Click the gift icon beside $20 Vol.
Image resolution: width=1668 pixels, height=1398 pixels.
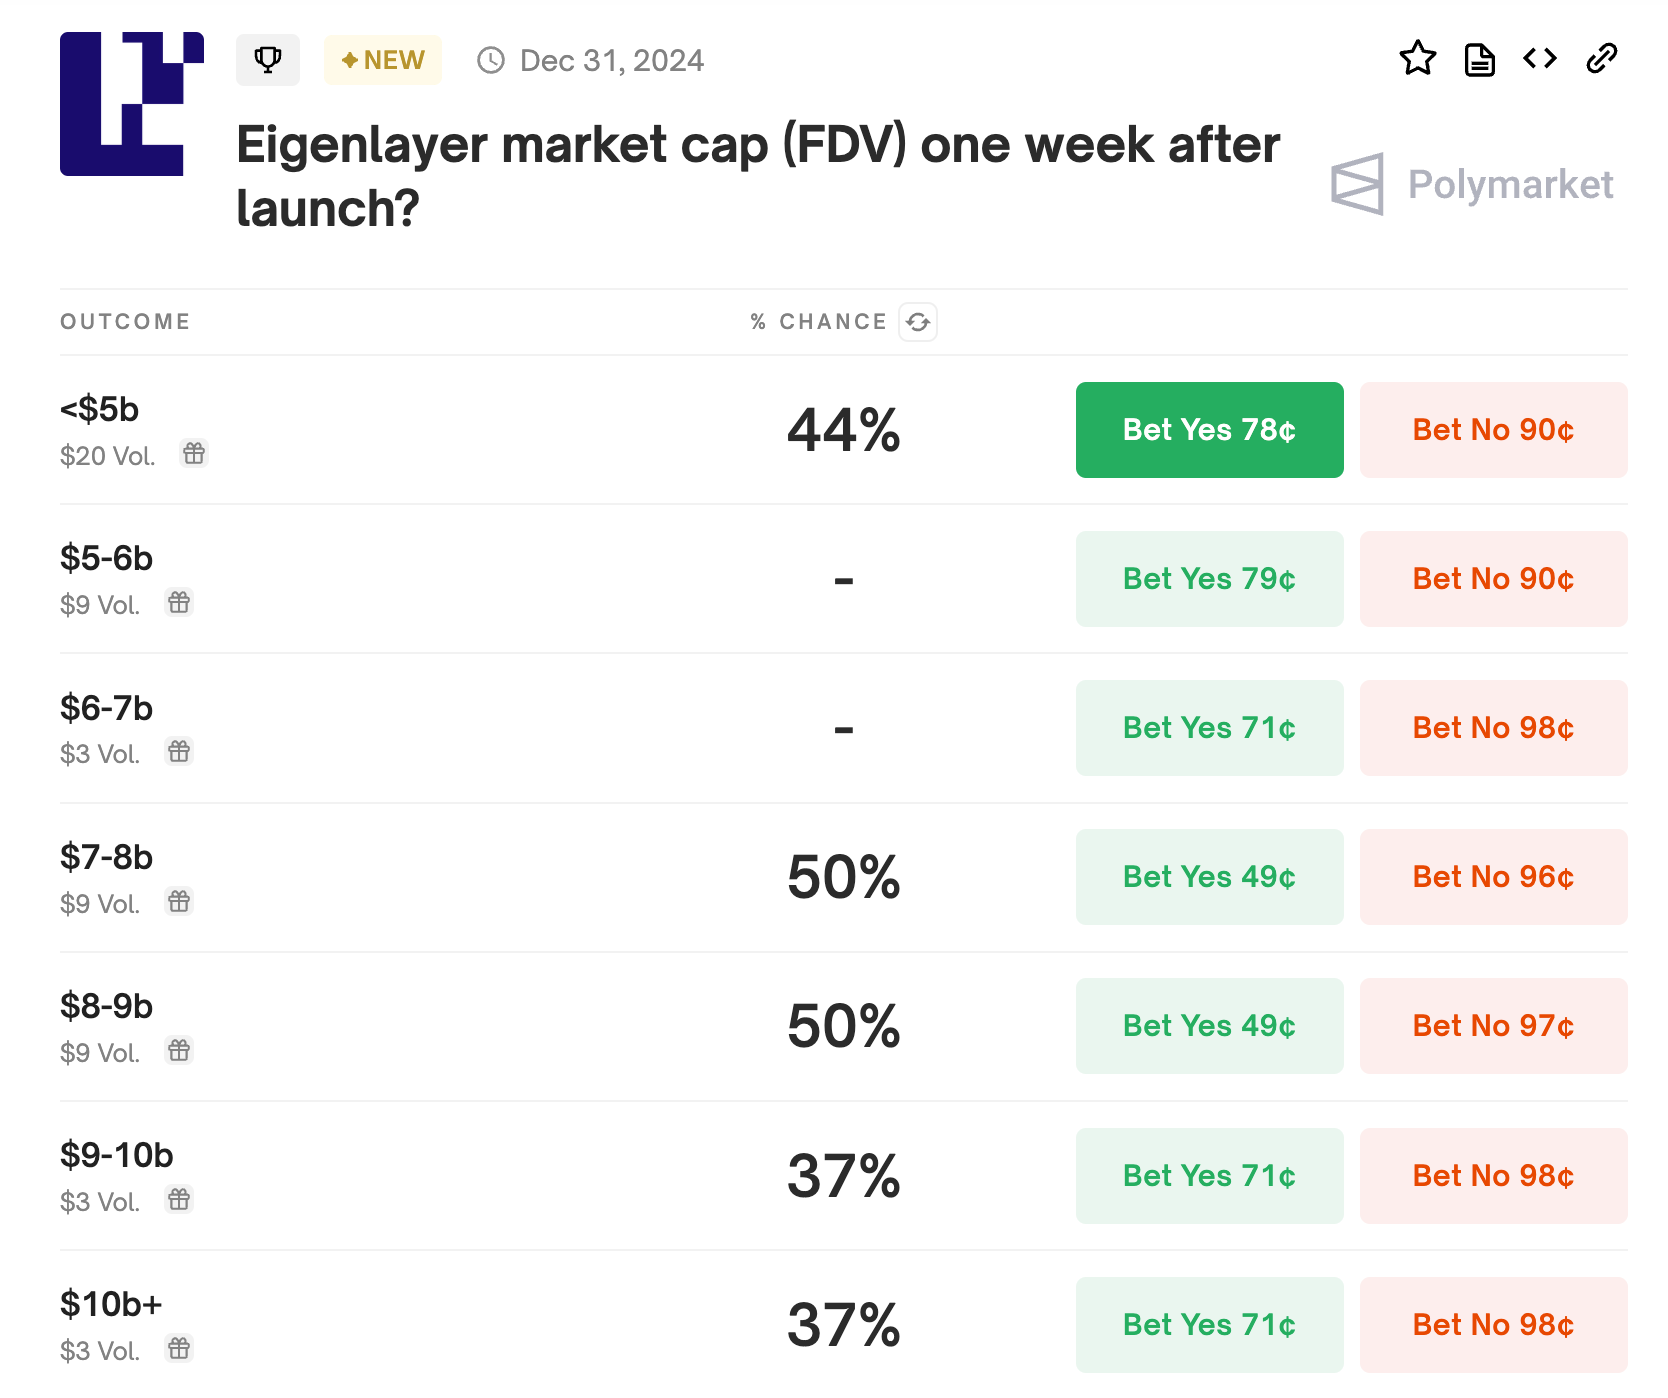pos(194,454)
